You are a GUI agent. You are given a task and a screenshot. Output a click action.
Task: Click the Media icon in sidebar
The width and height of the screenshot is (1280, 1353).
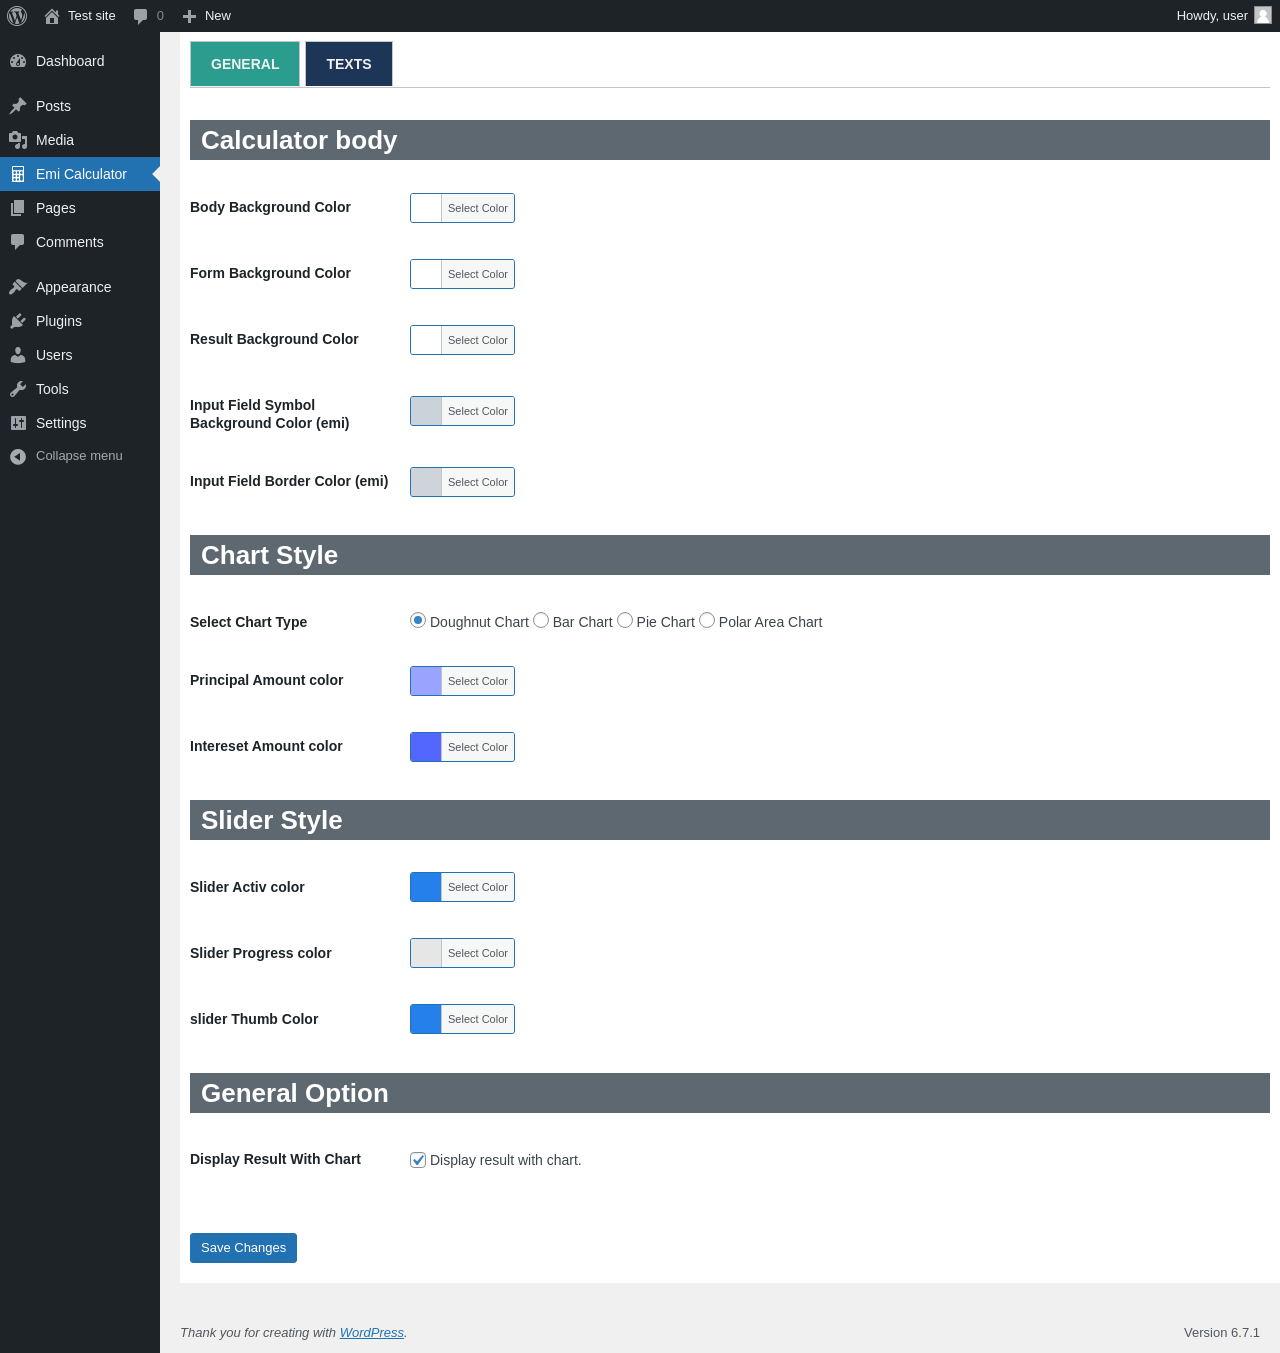[18, 140]
